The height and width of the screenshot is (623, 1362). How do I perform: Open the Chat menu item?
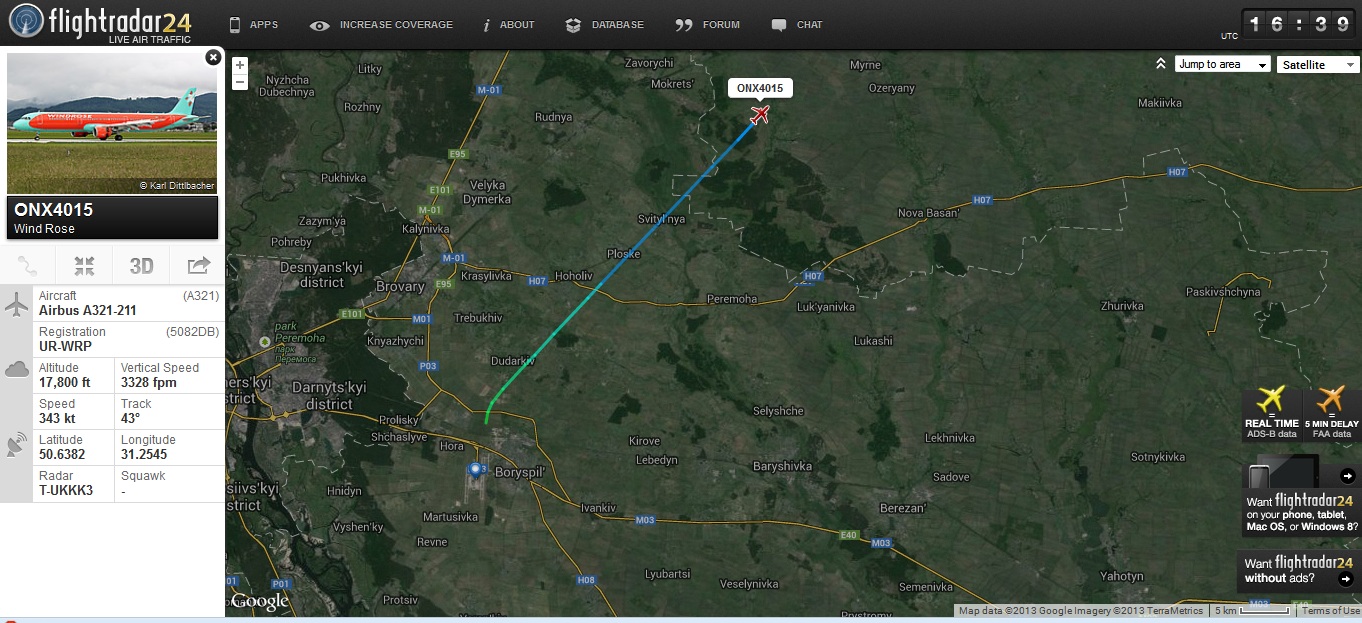tap(797, 25)
